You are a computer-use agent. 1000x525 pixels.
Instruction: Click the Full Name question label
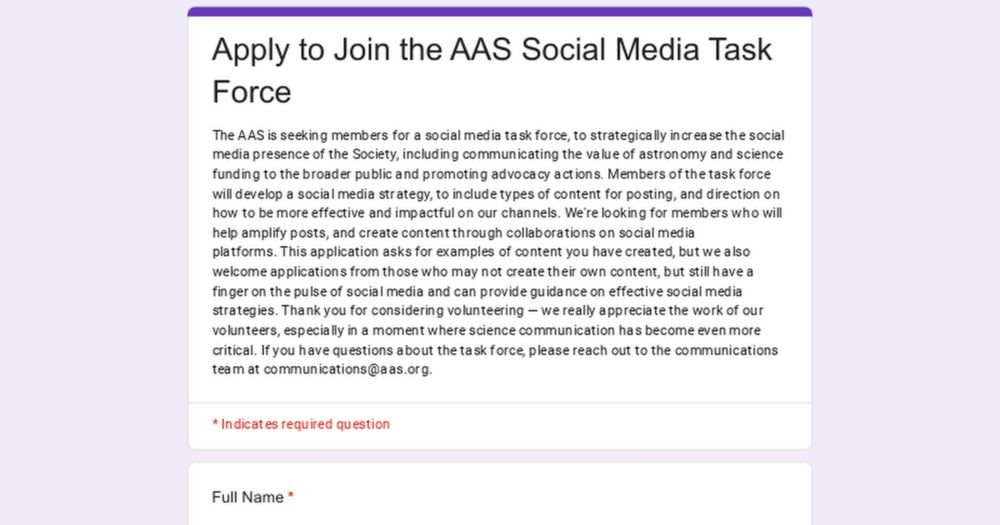248,497
